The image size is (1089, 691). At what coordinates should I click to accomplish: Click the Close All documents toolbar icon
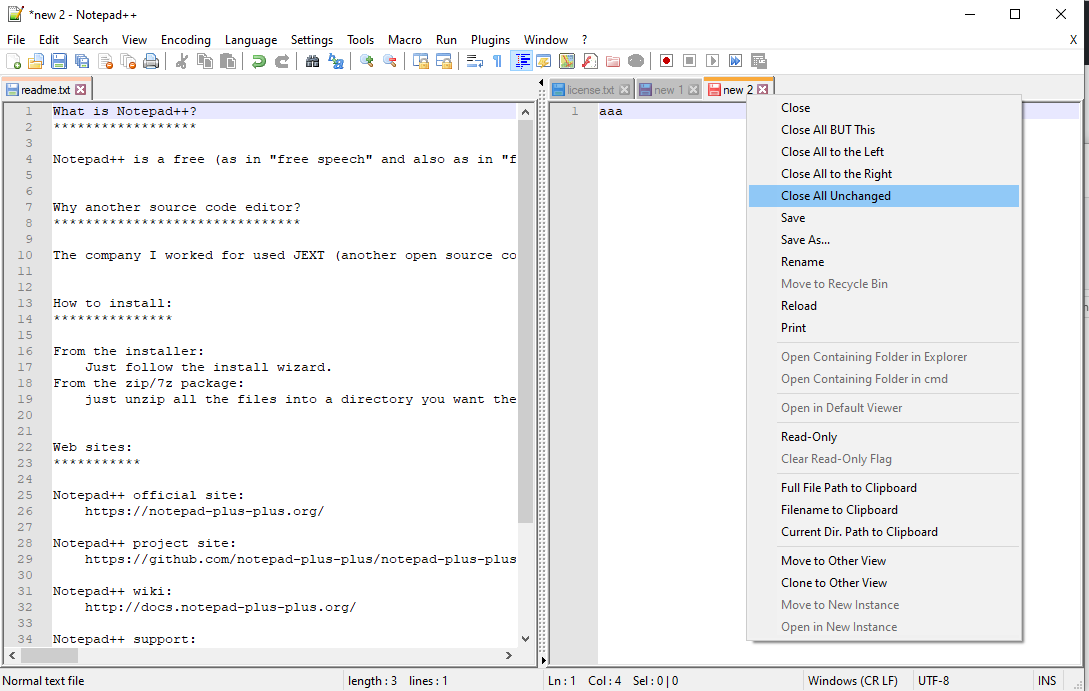point(128,61)
